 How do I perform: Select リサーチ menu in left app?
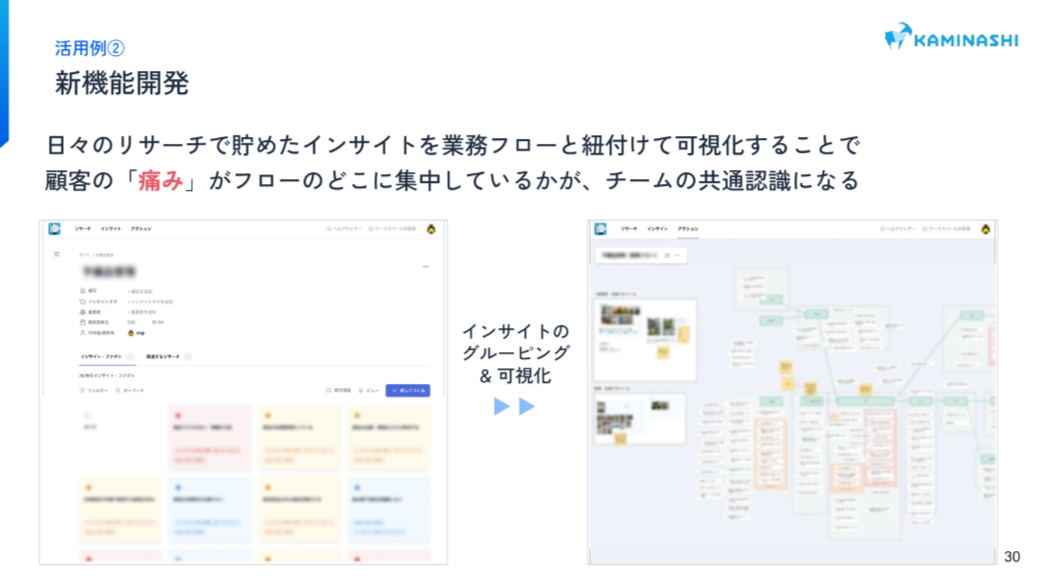coord(83,229)
